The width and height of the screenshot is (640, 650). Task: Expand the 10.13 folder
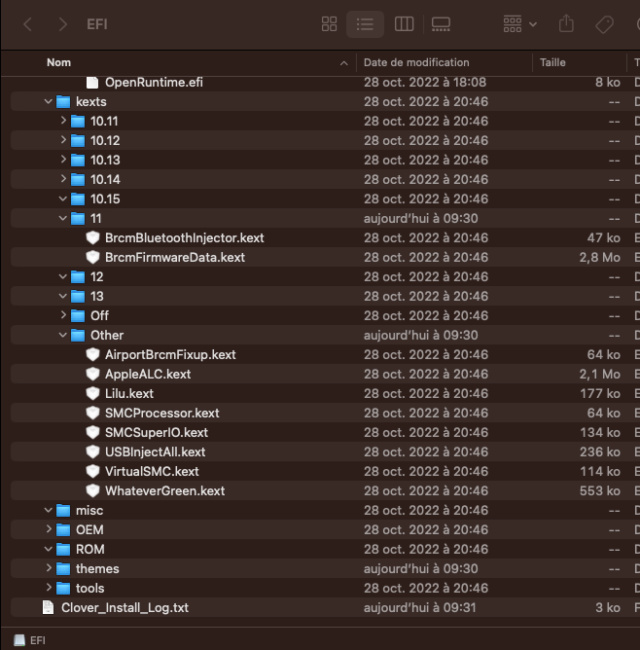[x=63, y=160]
